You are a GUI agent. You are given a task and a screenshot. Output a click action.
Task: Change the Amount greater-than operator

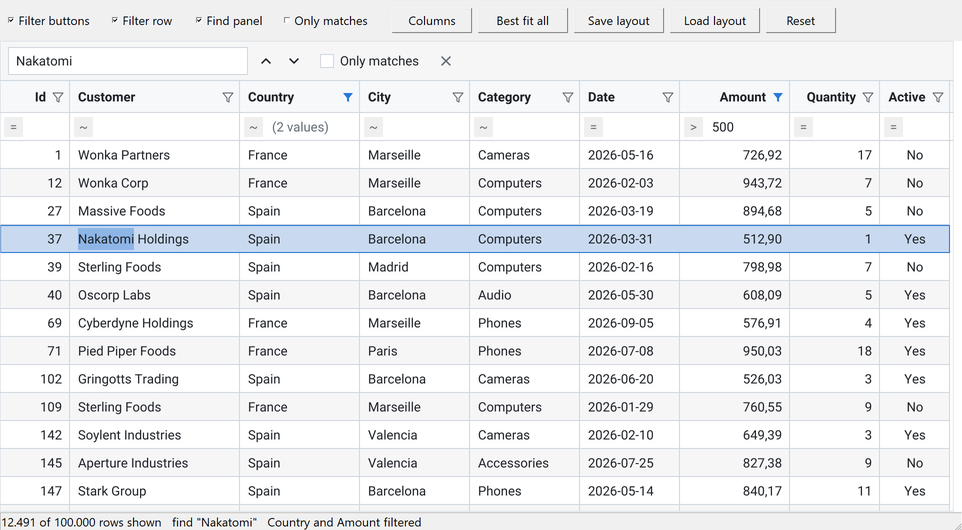[x=693, y=127]
